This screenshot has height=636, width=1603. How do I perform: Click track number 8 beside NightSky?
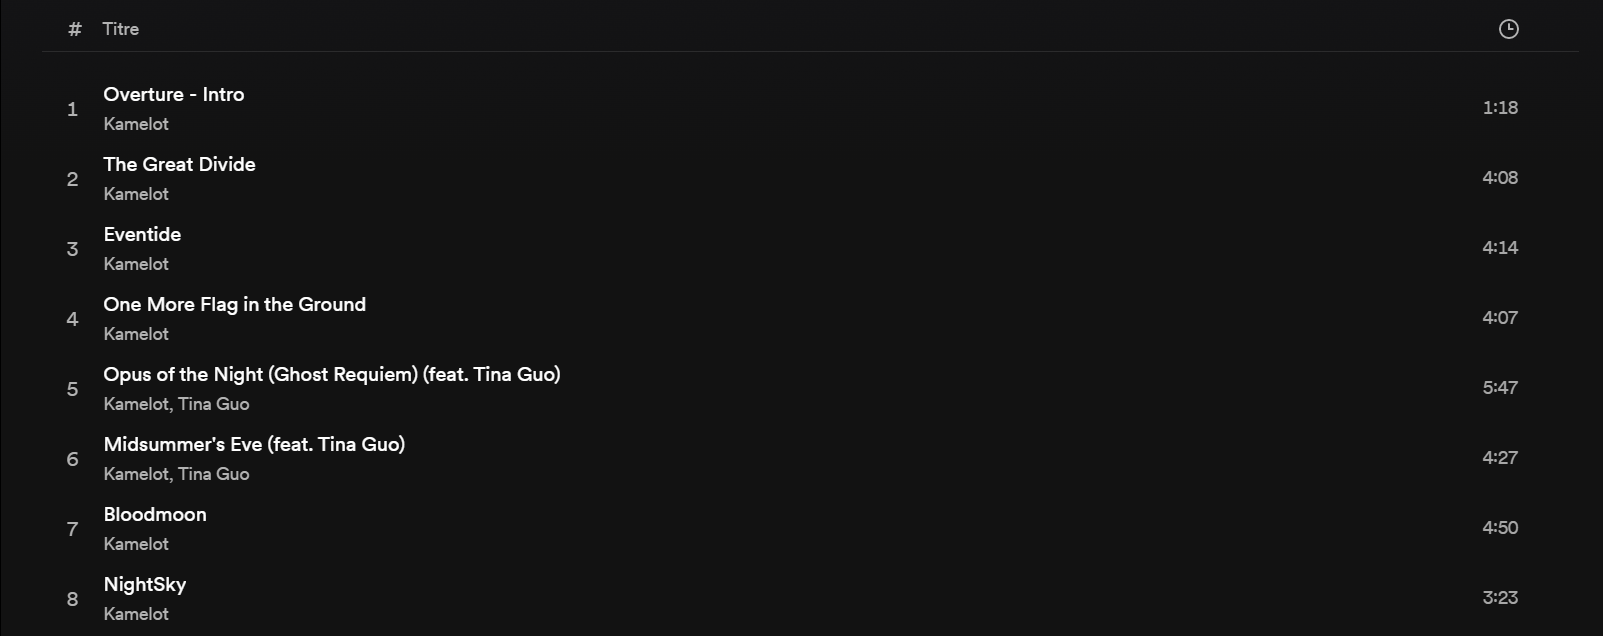pyautogui.click(x=72, y=599)
